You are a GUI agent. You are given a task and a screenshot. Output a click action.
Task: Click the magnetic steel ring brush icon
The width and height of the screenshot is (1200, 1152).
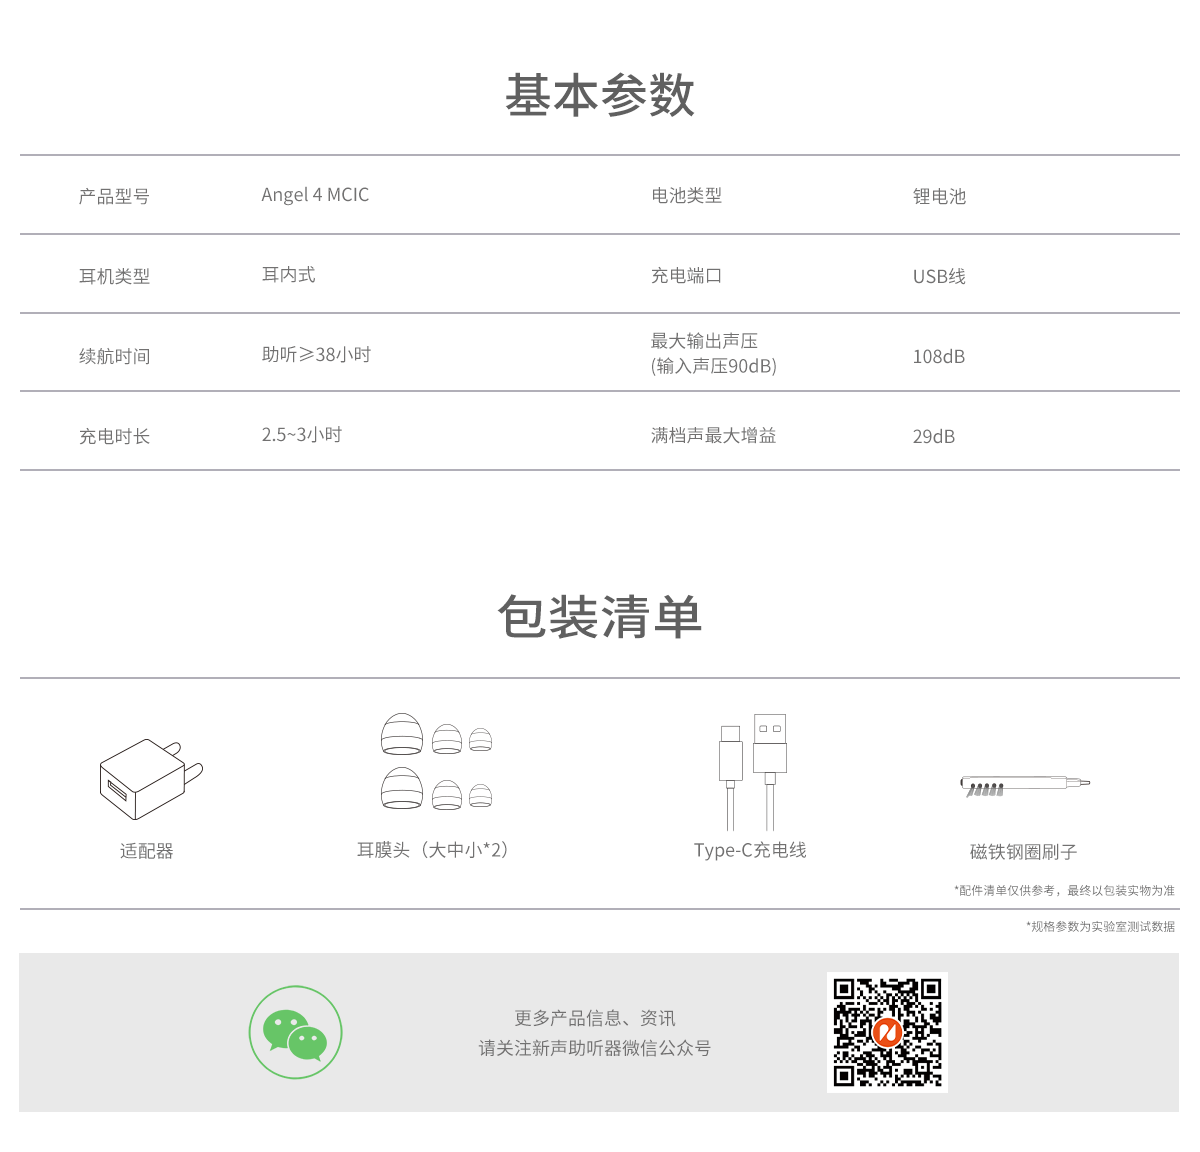(1024, 785)
